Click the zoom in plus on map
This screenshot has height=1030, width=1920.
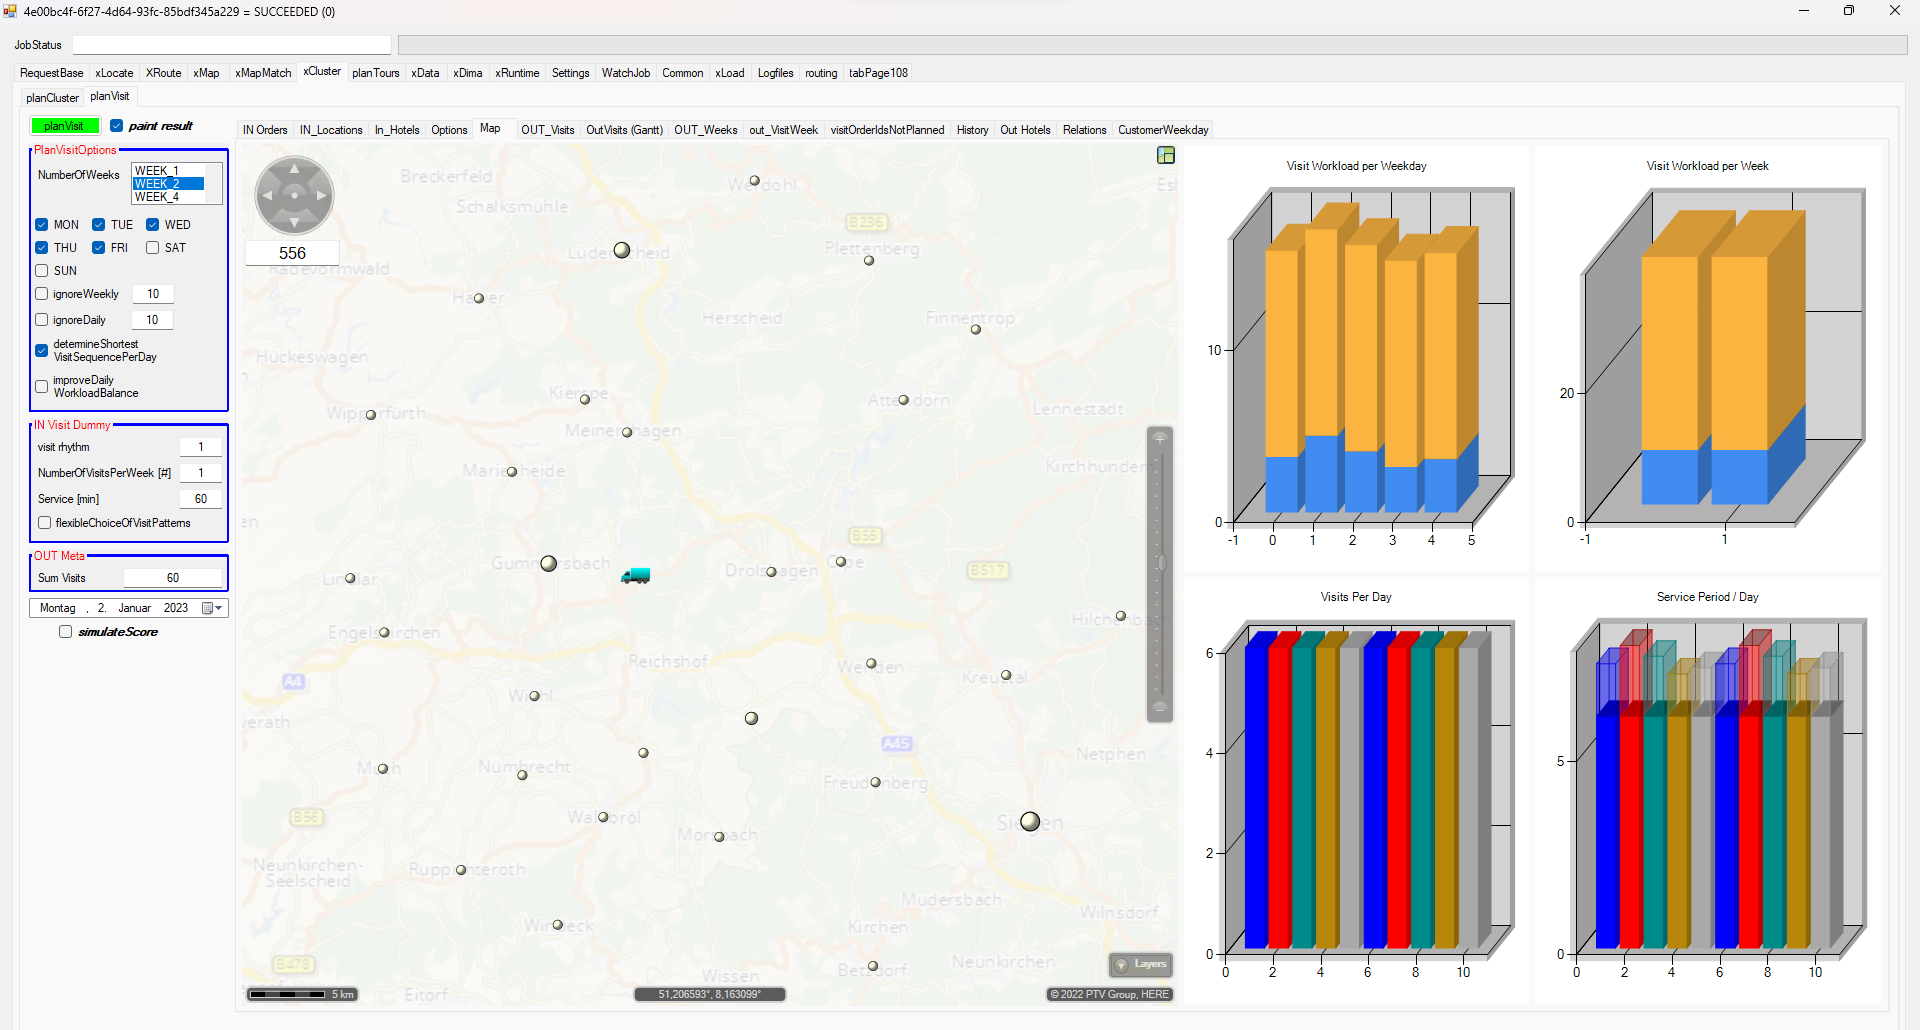(x=1160, y=438)
